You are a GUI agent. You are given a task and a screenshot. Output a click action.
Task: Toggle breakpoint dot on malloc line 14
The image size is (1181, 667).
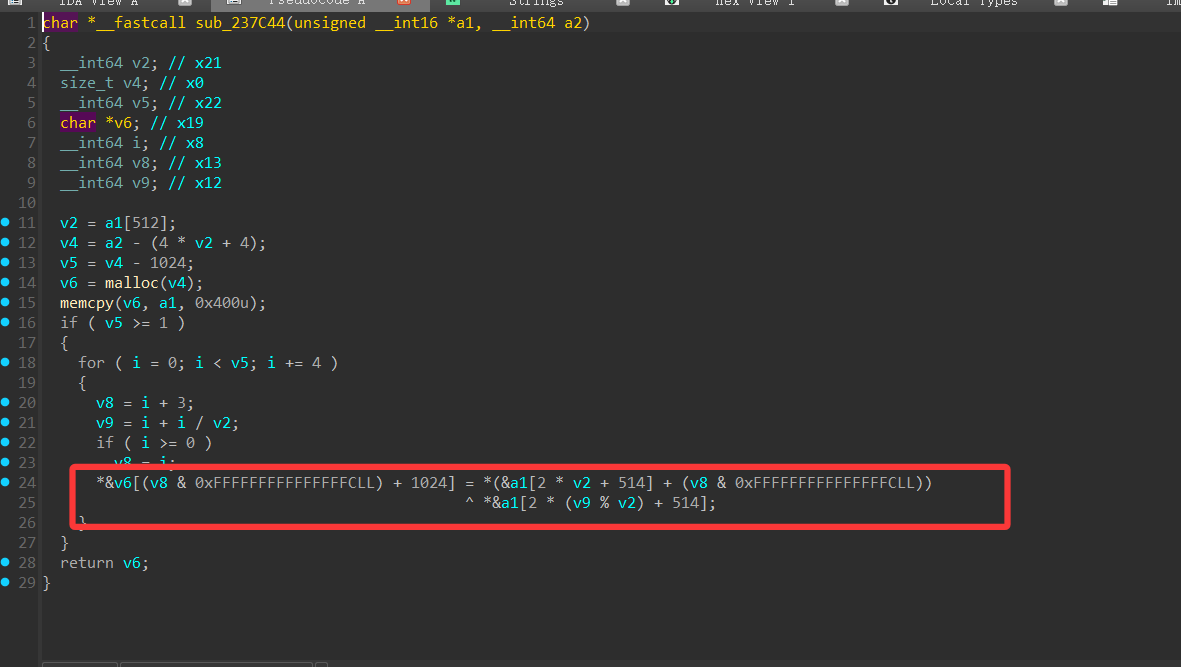pyautogui.click(x=7, y=283)
